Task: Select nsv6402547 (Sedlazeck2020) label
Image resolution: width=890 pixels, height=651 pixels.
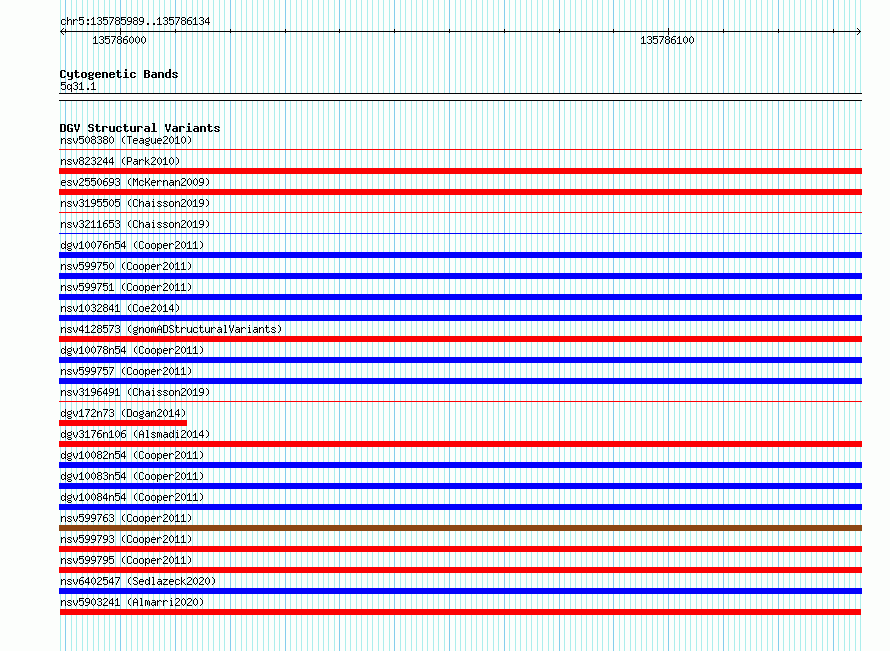Action: point(138,581)
